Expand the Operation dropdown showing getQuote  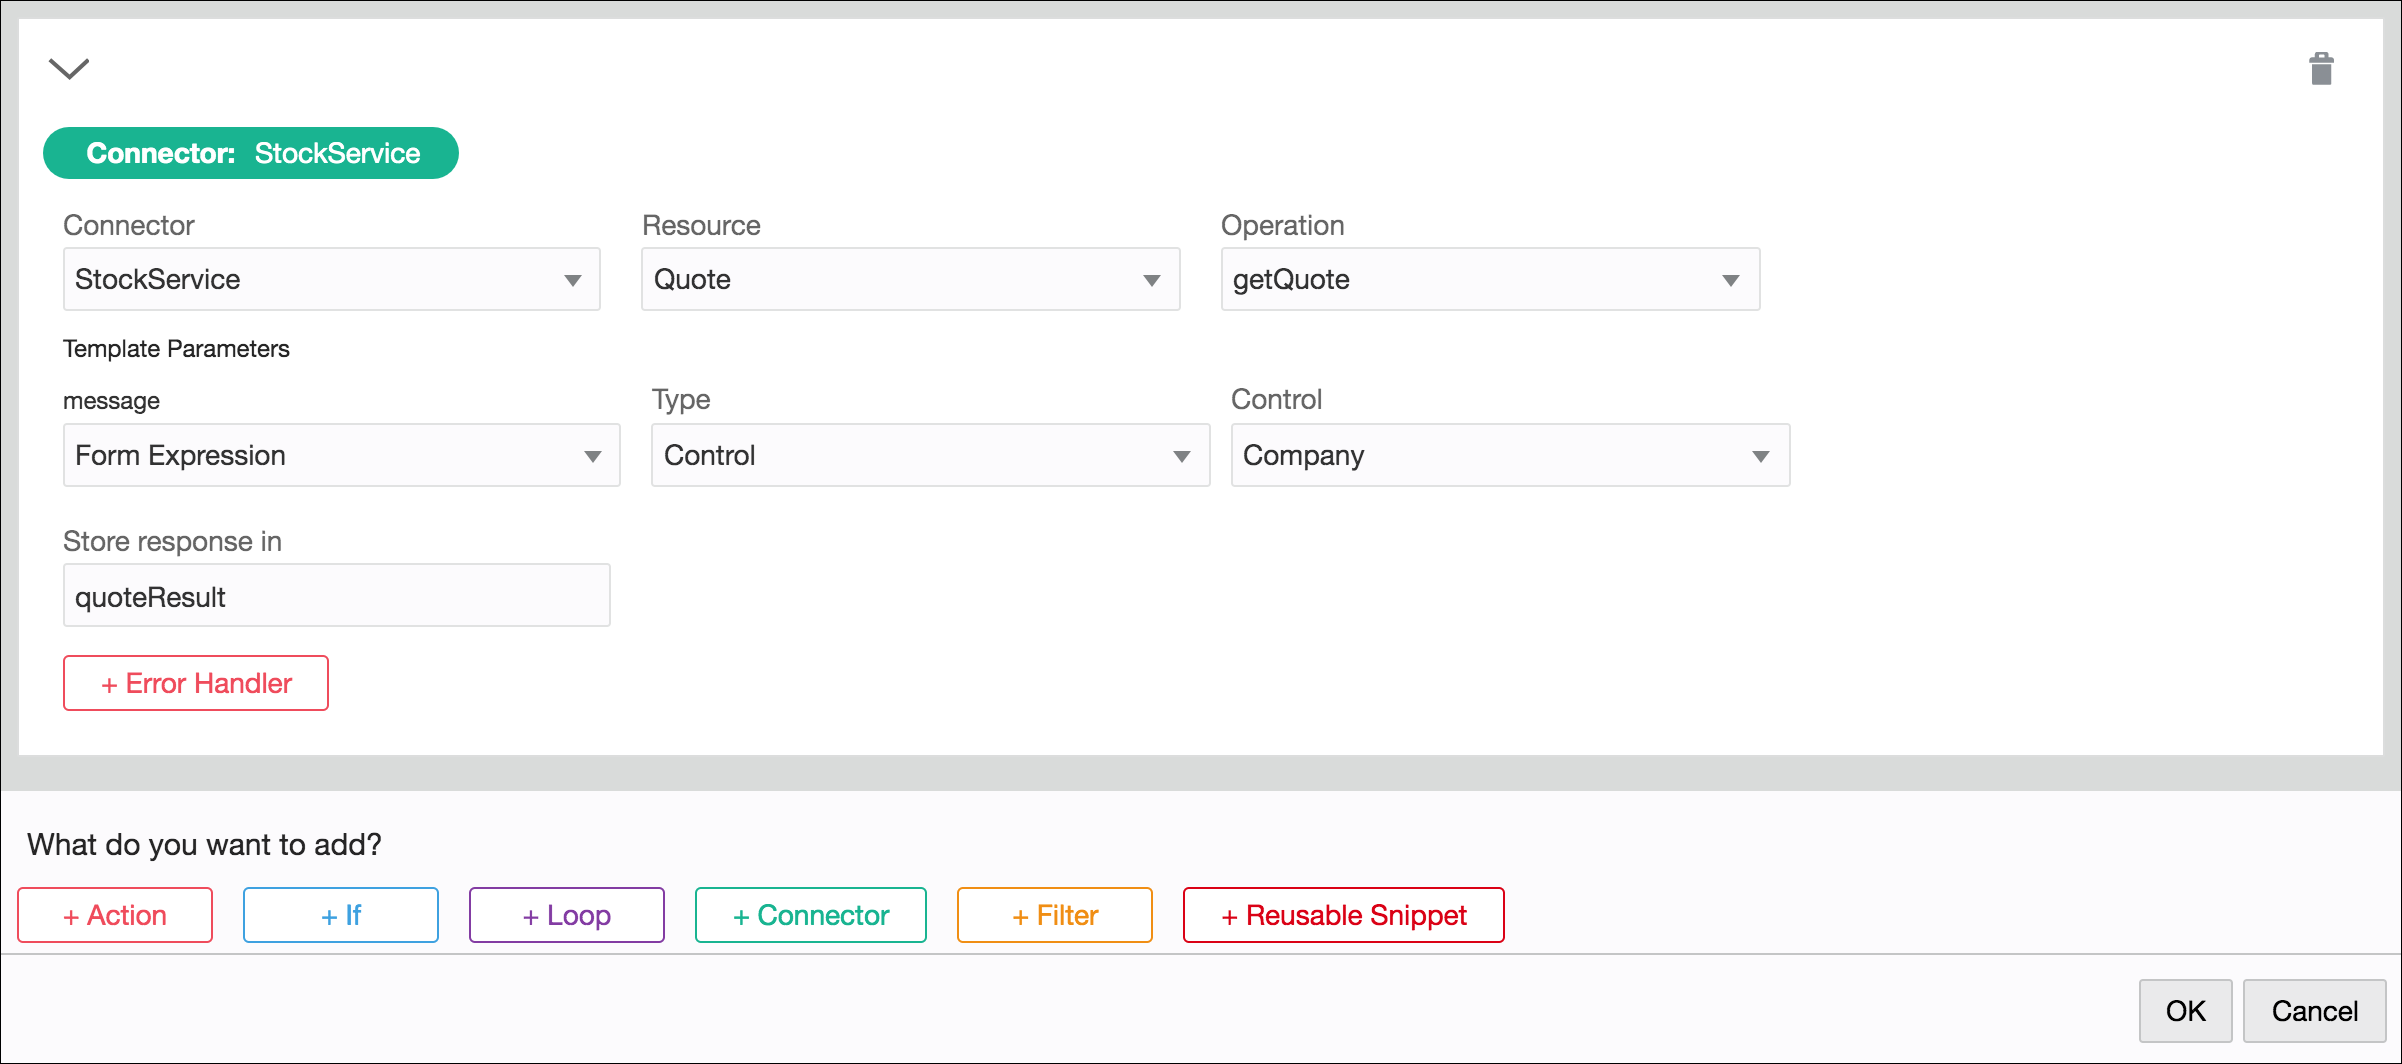click(x=1489, y=279)
